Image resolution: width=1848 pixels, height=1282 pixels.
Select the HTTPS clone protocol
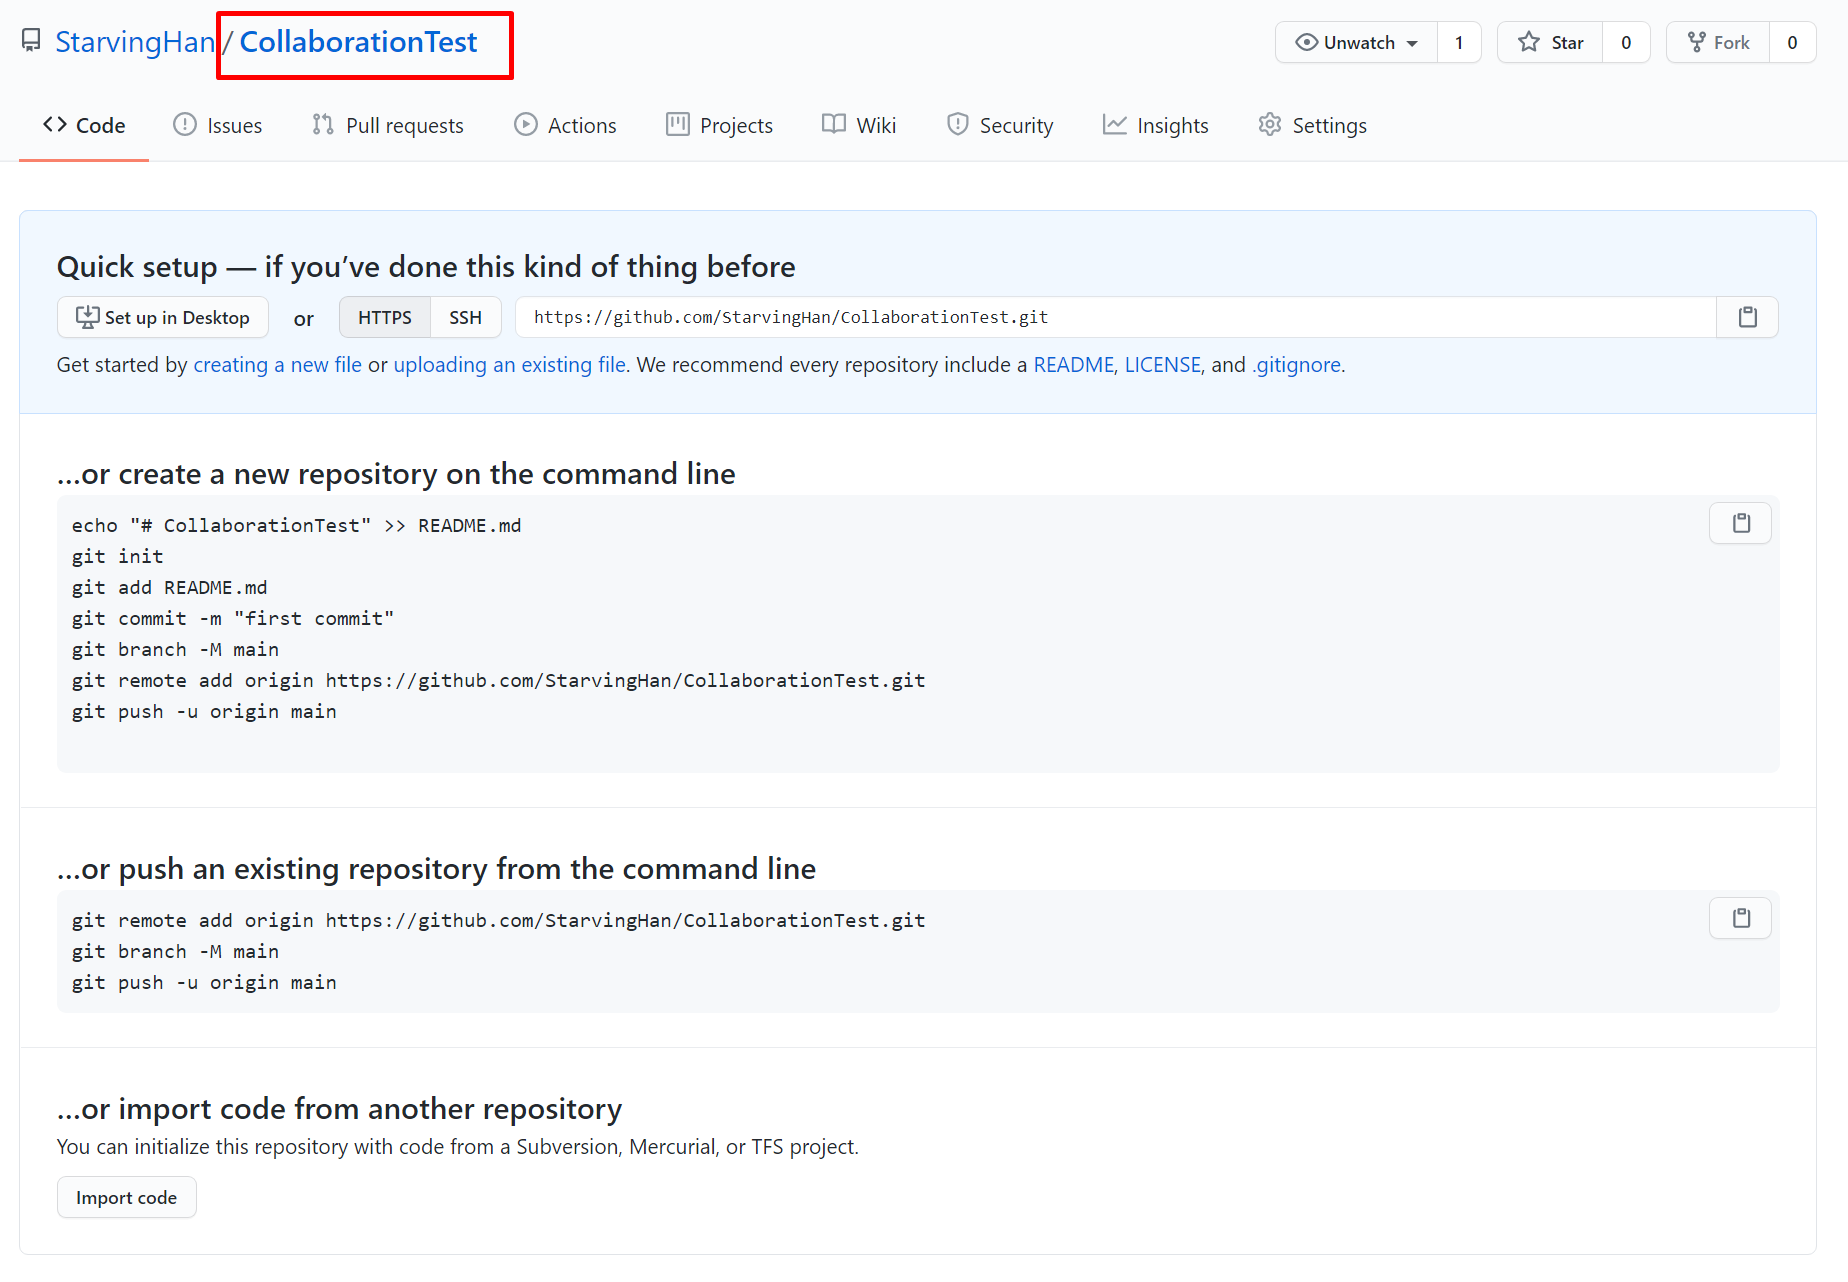[x=385, y=317]
